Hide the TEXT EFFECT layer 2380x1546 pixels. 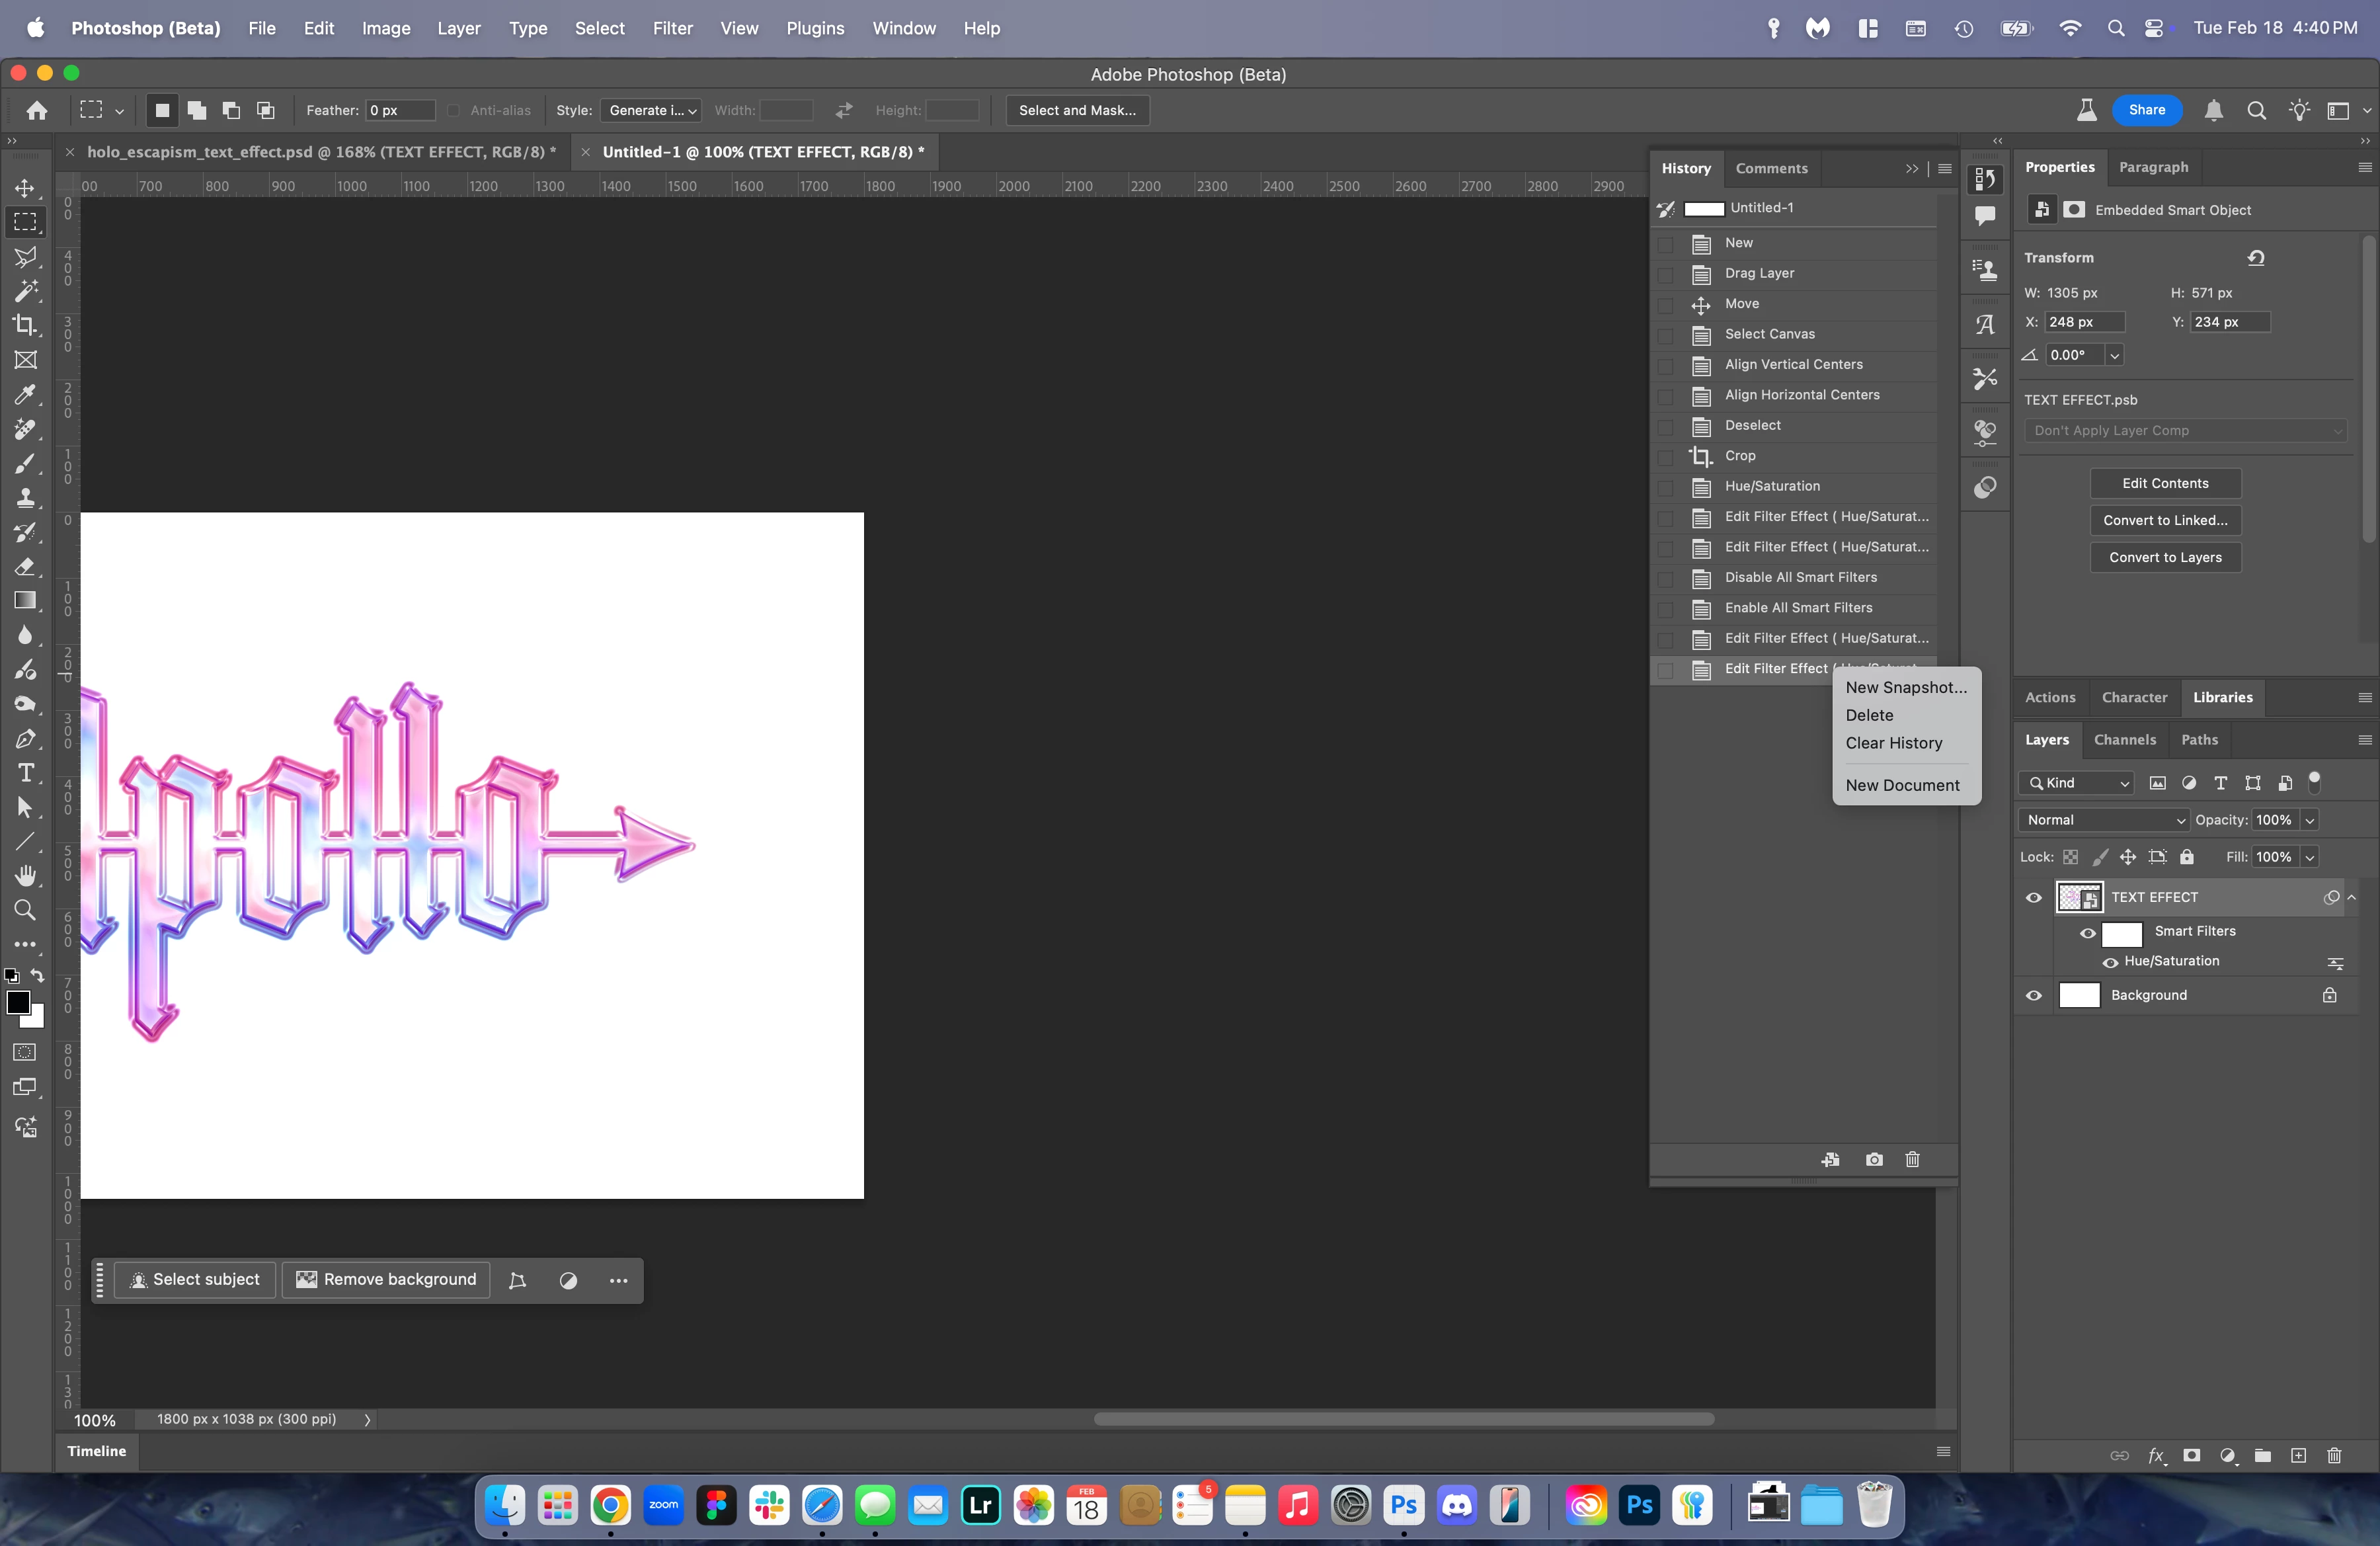coord(2033,897)
